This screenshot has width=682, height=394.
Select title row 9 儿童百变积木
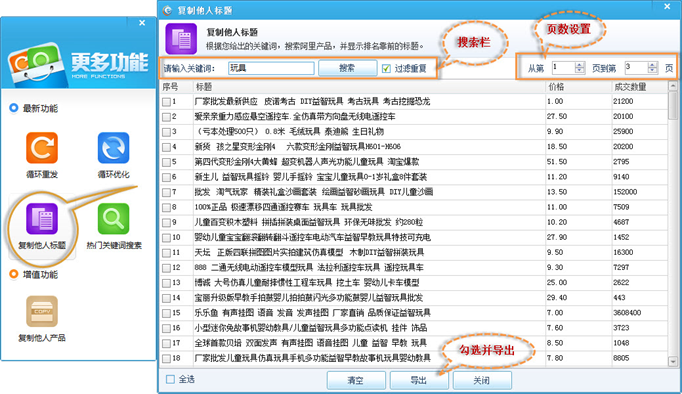[x=308, y=222]
